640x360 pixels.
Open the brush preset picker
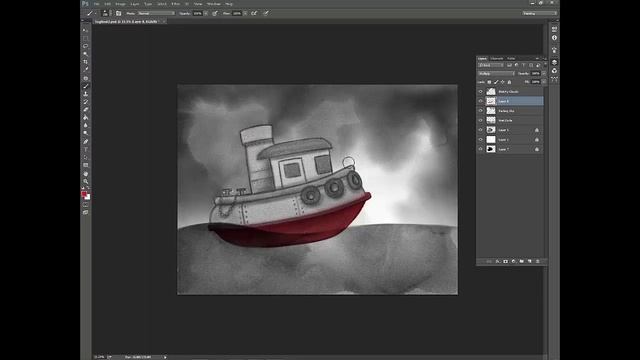[x=106, y=13]
